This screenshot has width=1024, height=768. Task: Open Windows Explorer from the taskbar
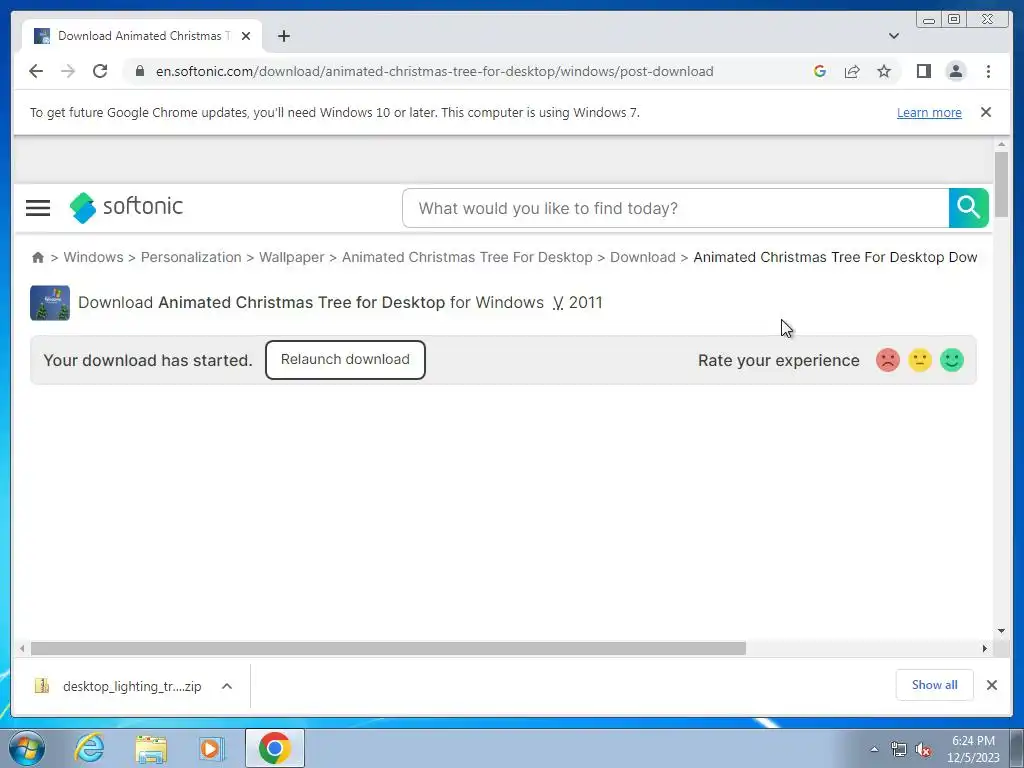coord(151,748)
